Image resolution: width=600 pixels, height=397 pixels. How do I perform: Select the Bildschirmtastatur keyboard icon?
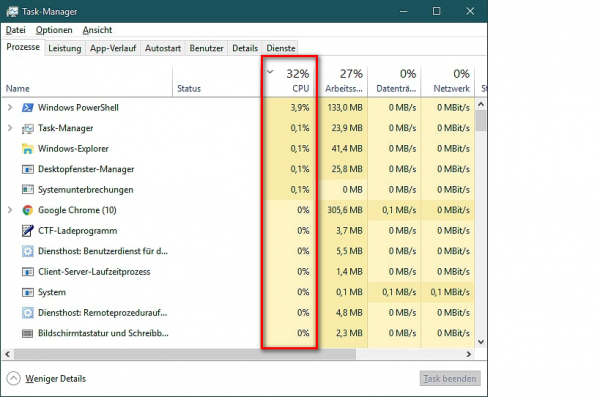point(28,333)
